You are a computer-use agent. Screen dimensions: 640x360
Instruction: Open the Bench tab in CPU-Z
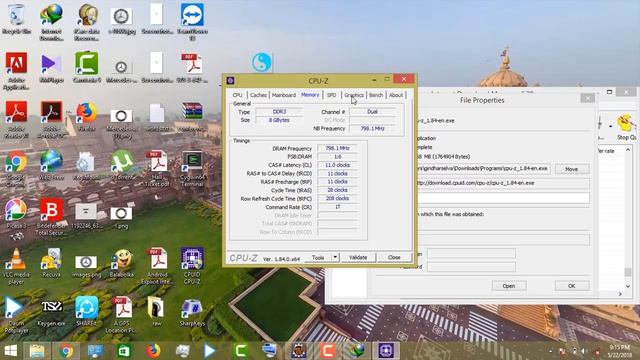click(376, 95)
